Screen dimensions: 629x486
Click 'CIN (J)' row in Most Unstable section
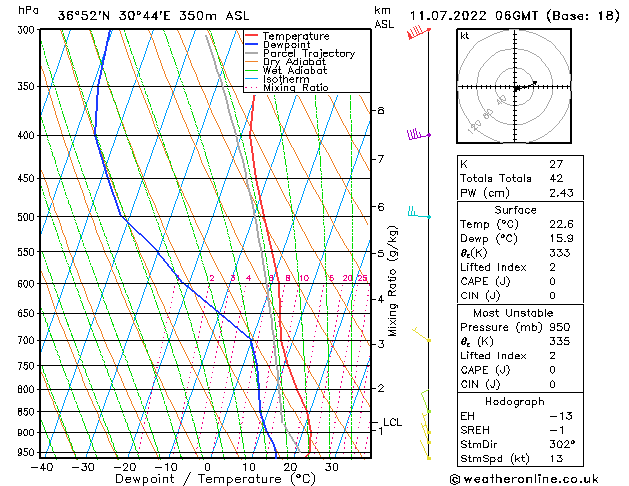[520, 385]
